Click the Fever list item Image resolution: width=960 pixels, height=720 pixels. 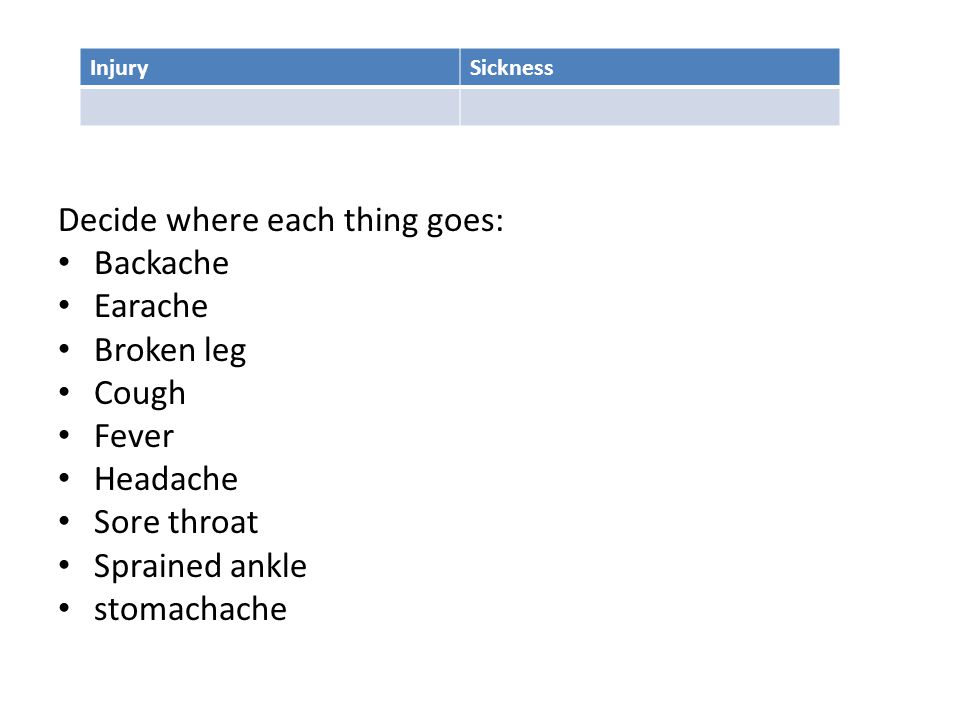134,436
